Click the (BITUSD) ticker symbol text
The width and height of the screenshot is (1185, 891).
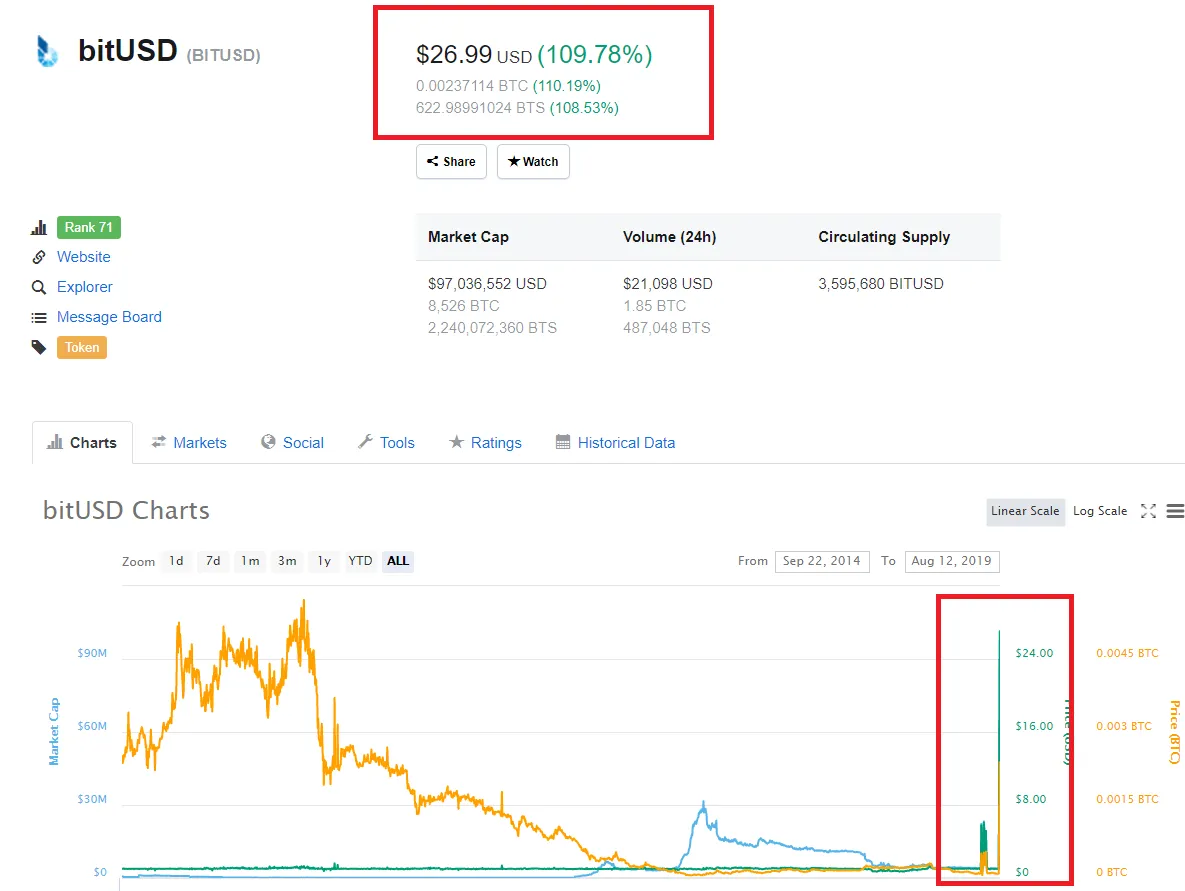(224, 56)
